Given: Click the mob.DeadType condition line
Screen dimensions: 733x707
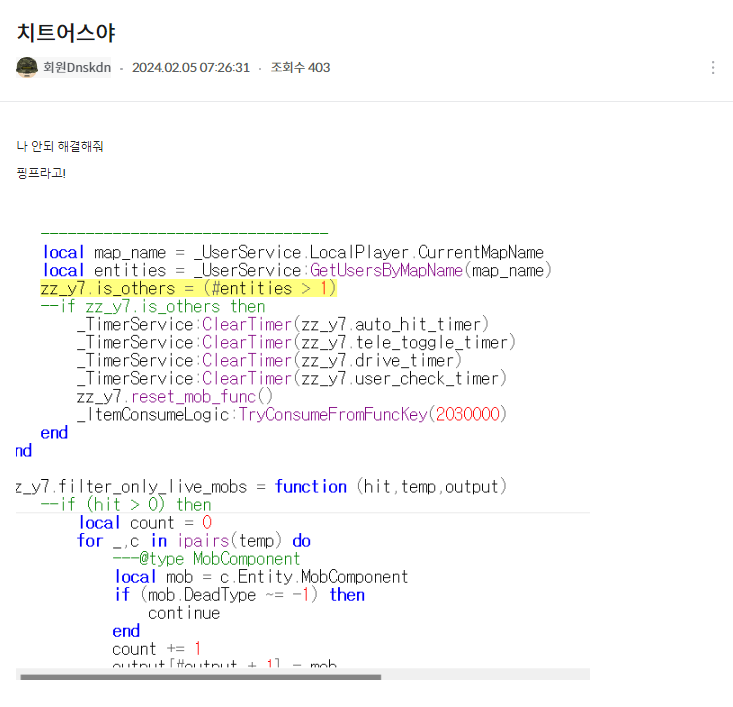Looking at the screenshot, I should coord(240,595).
